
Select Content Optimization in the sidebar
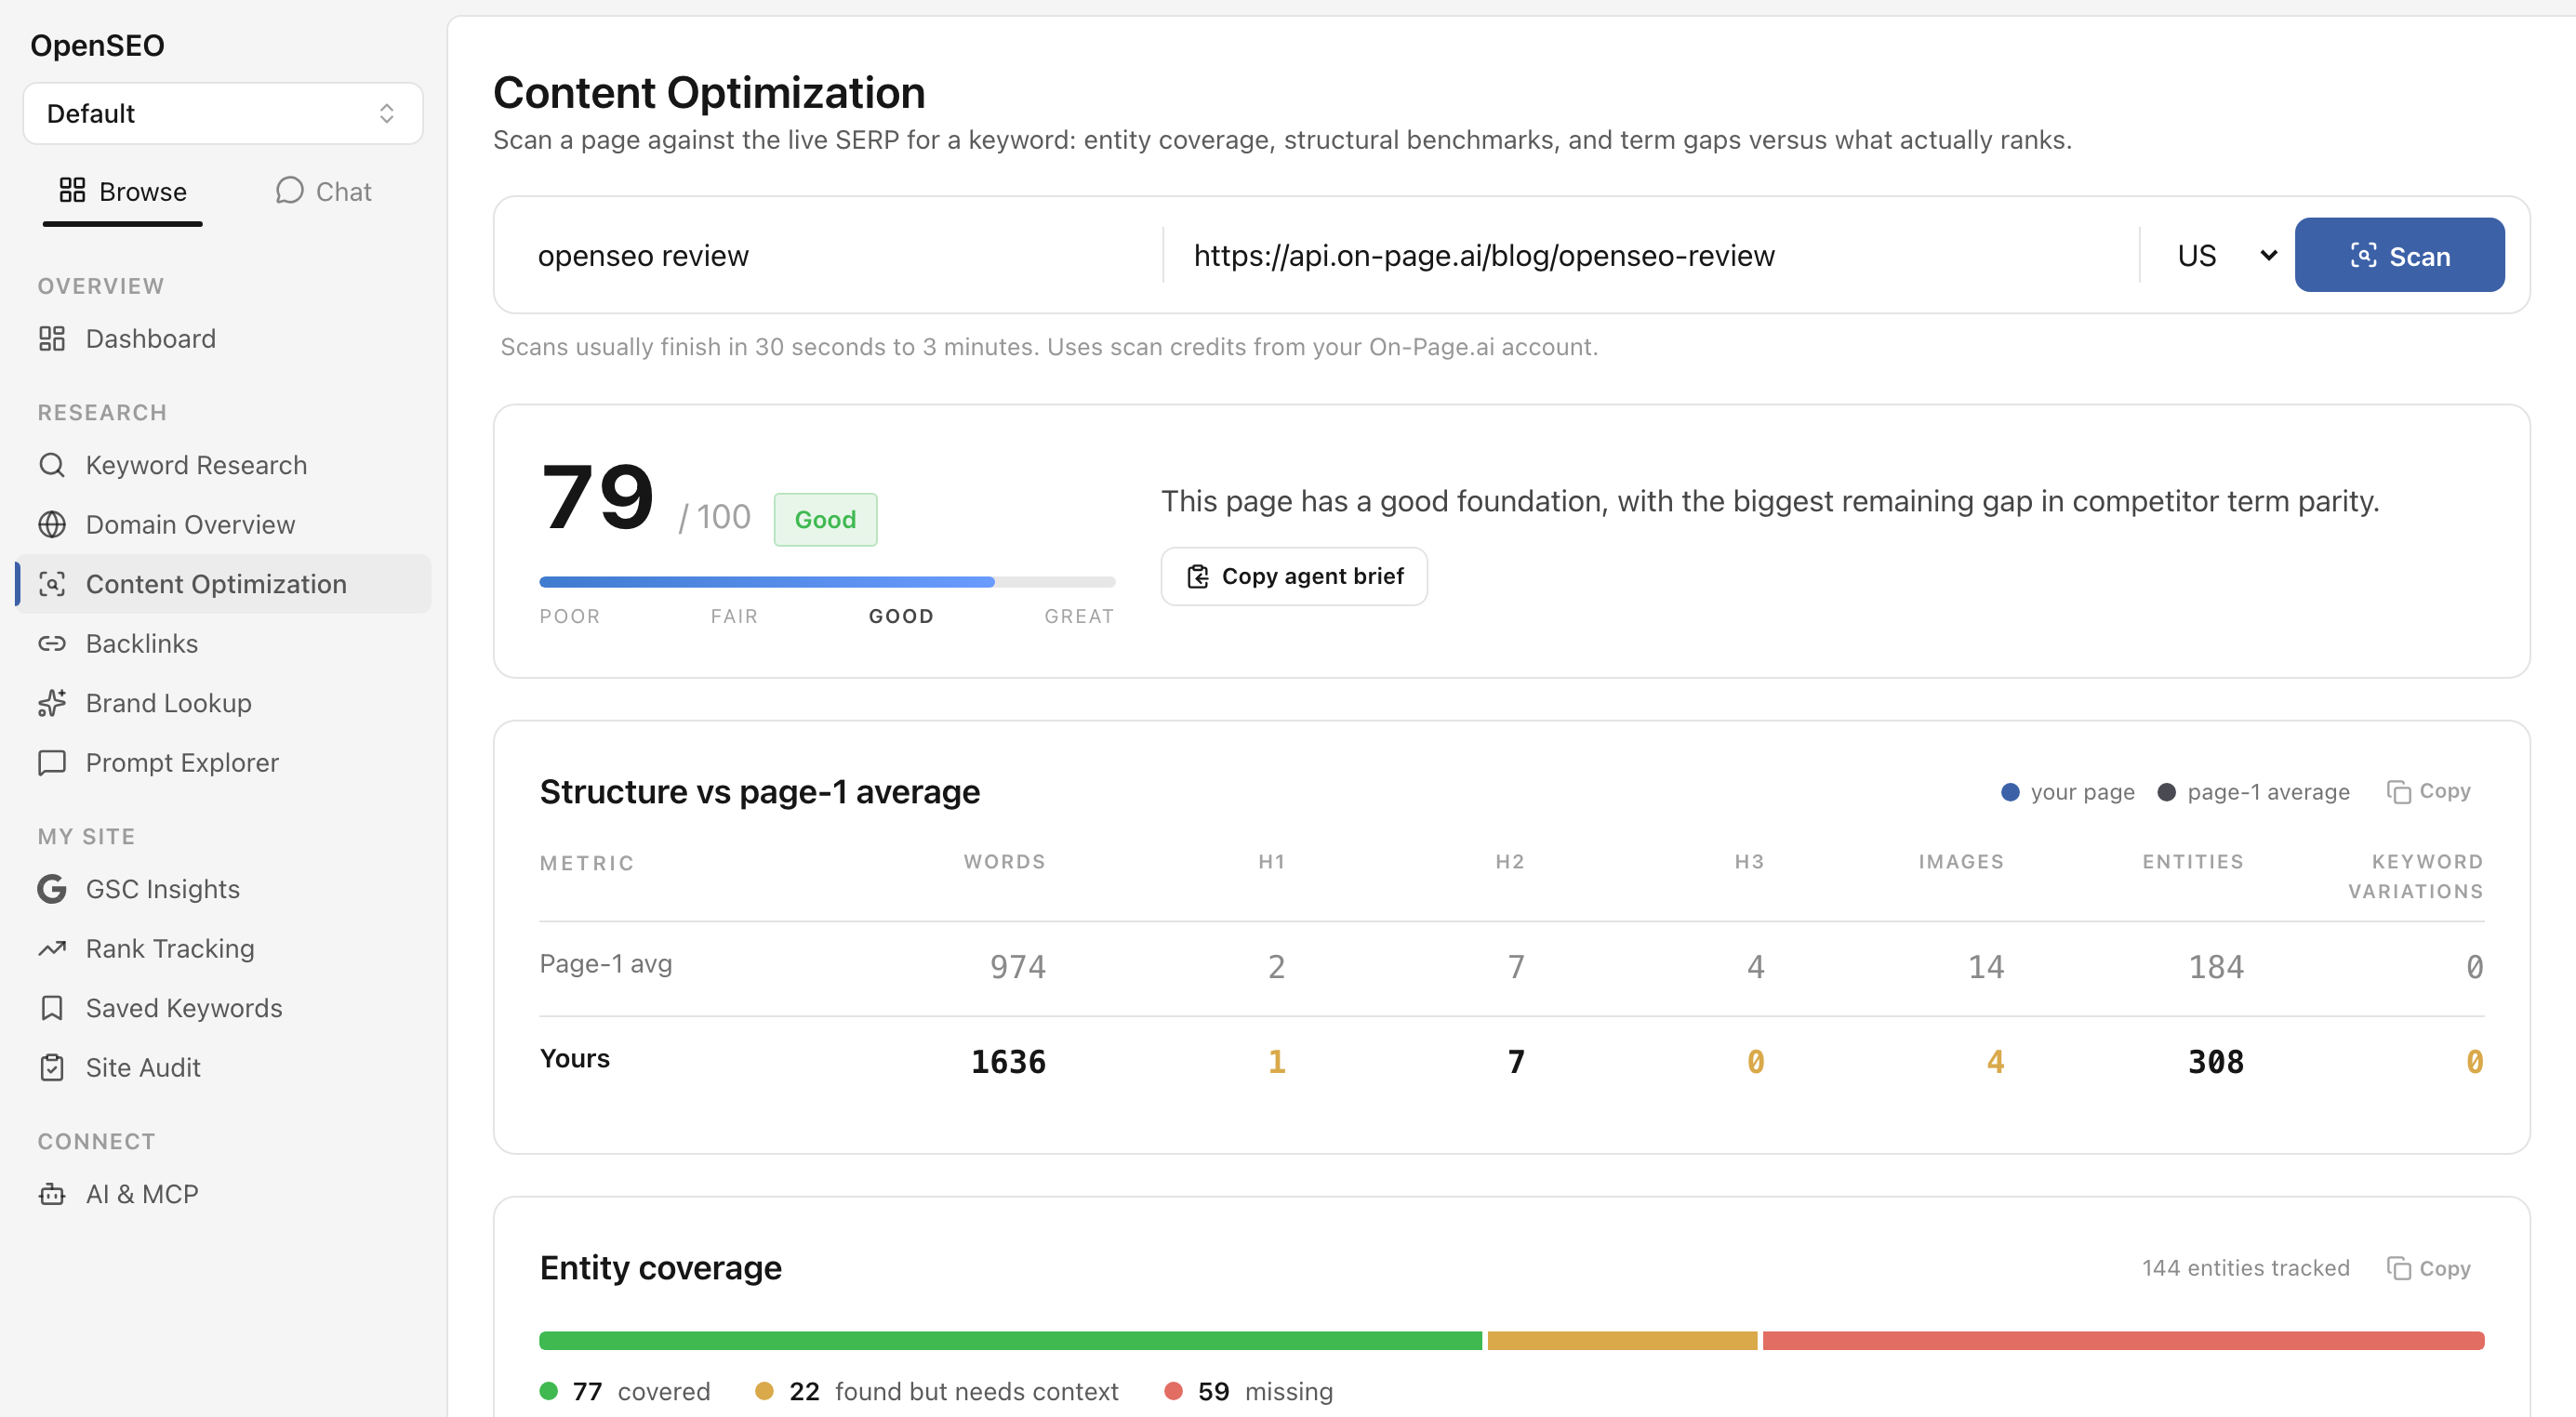(x=223, y=584)
